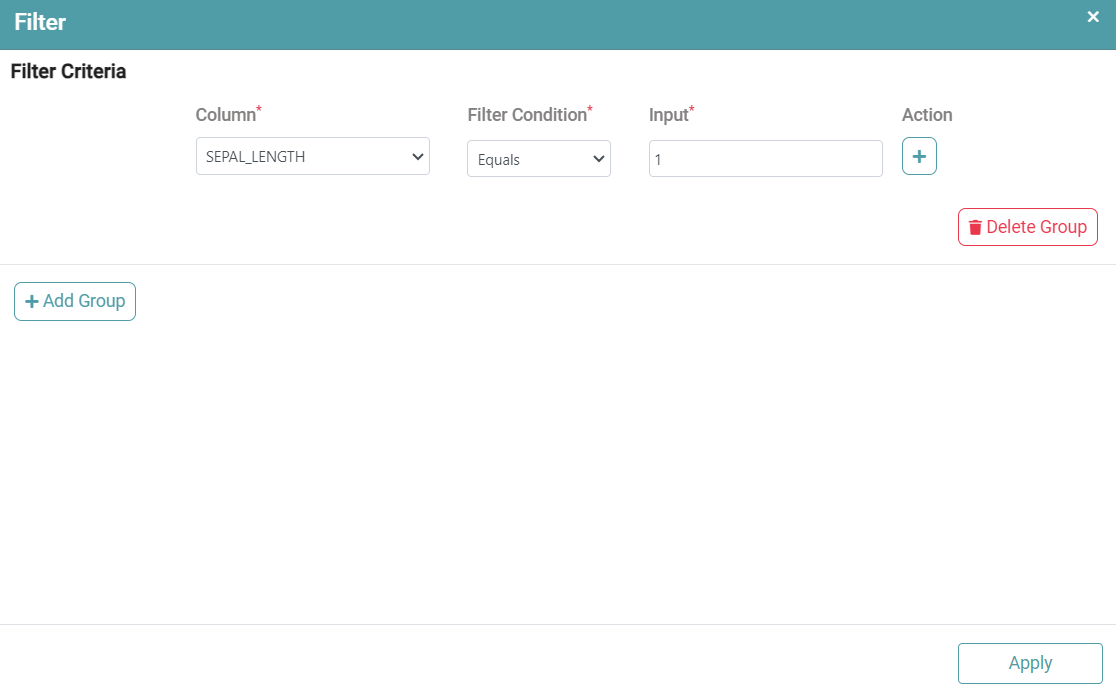This screenshot has height=697, width=1116.
Task: Open the Equals filter condition dropdown
Action: (x=538, y=159)
